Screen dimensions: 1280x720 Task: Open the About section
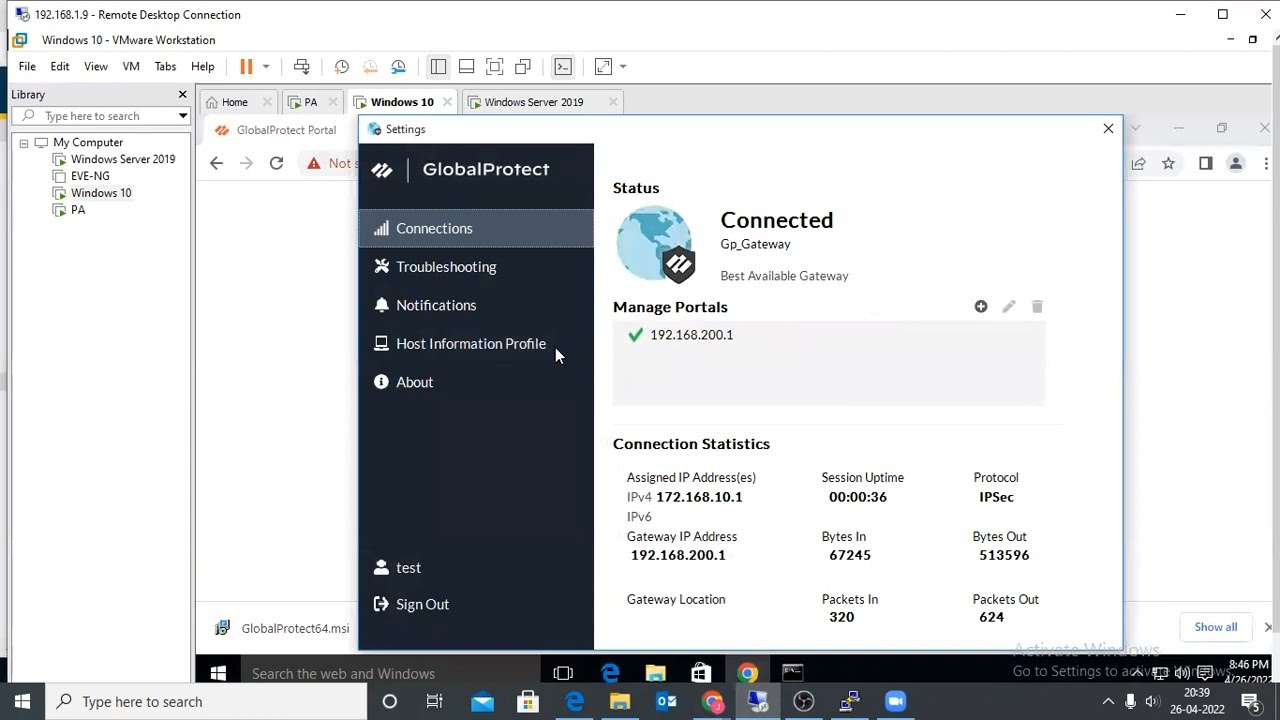click(x=476, y=382)
